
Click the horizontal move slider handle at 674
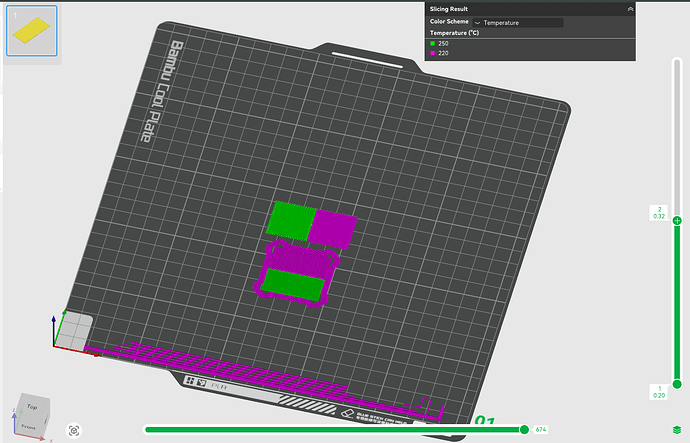click(524, 429)
